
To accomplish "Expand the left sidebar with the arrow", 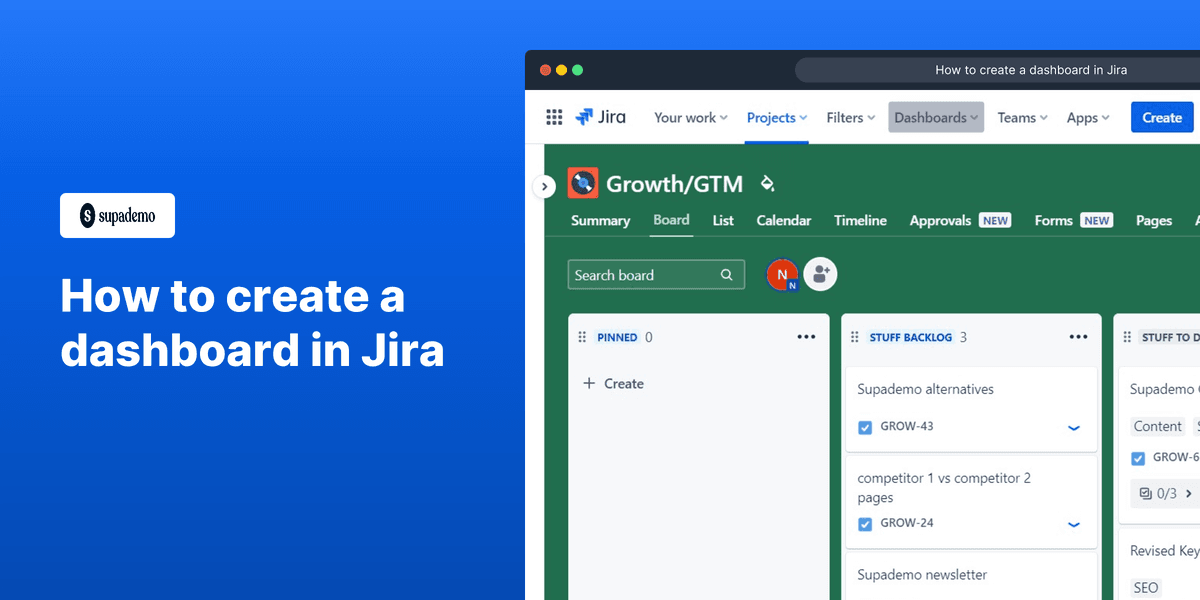I will point(544,186).
